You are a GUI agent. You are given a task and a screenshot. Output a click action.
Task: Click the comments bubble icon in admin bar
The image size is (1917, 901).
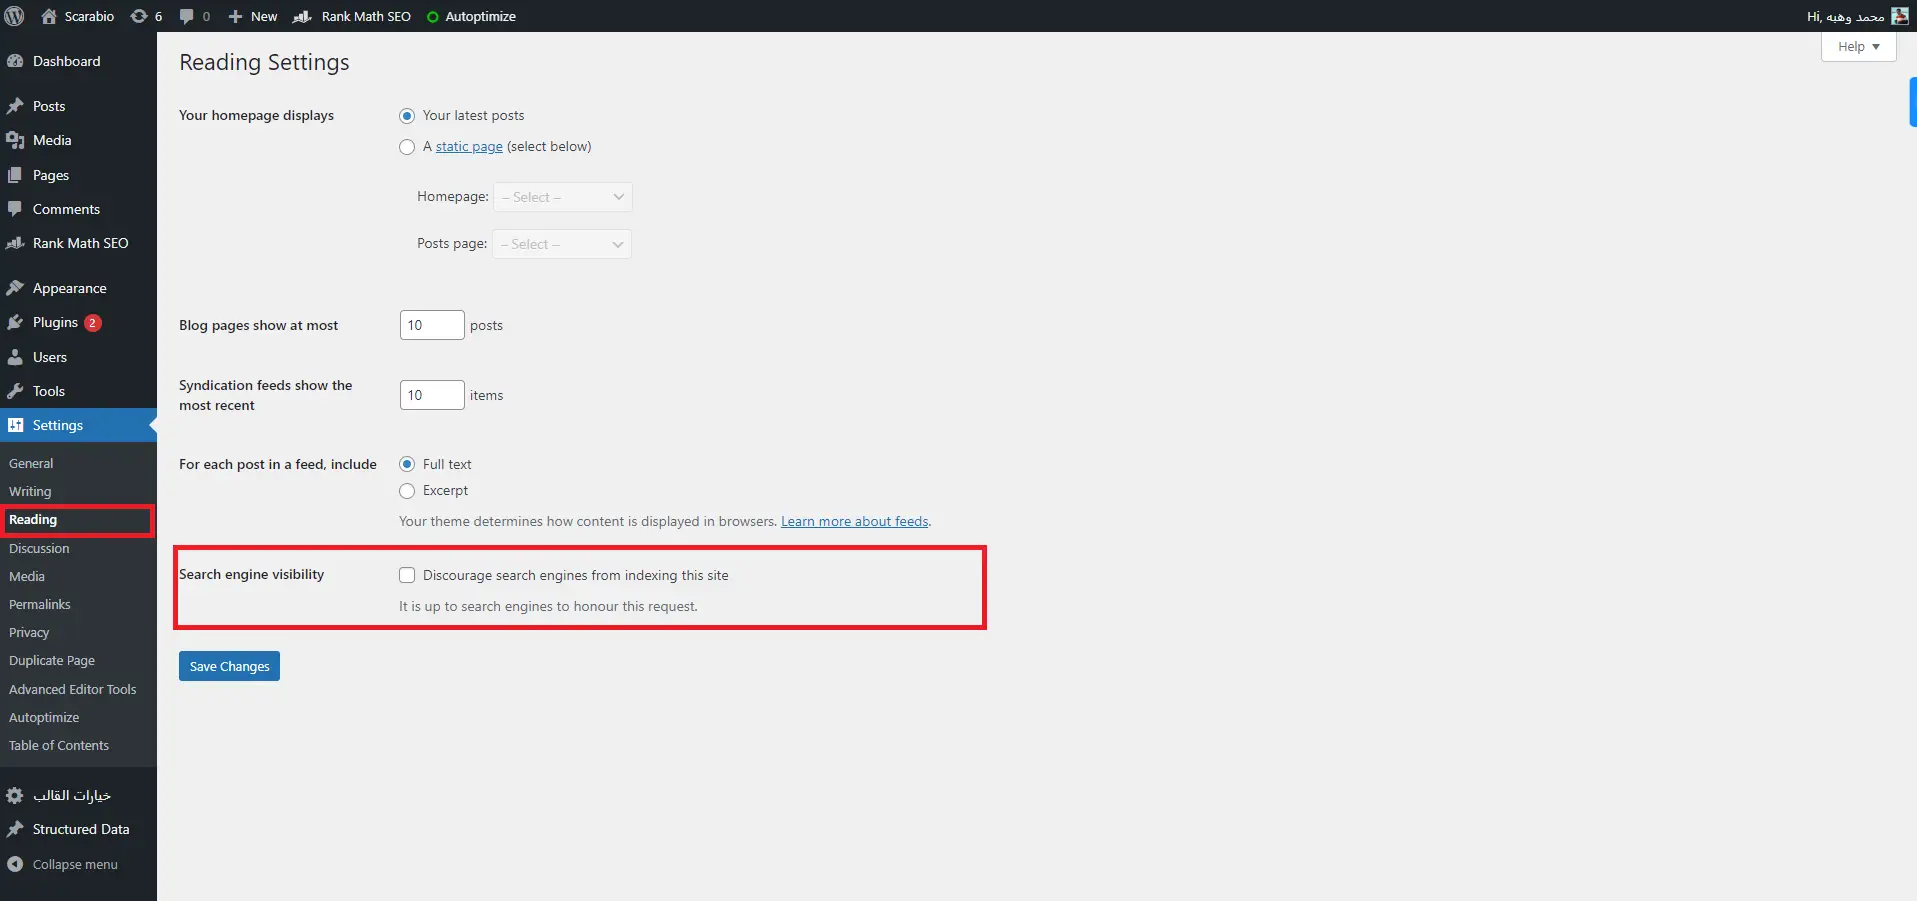(x=186, y=16)
